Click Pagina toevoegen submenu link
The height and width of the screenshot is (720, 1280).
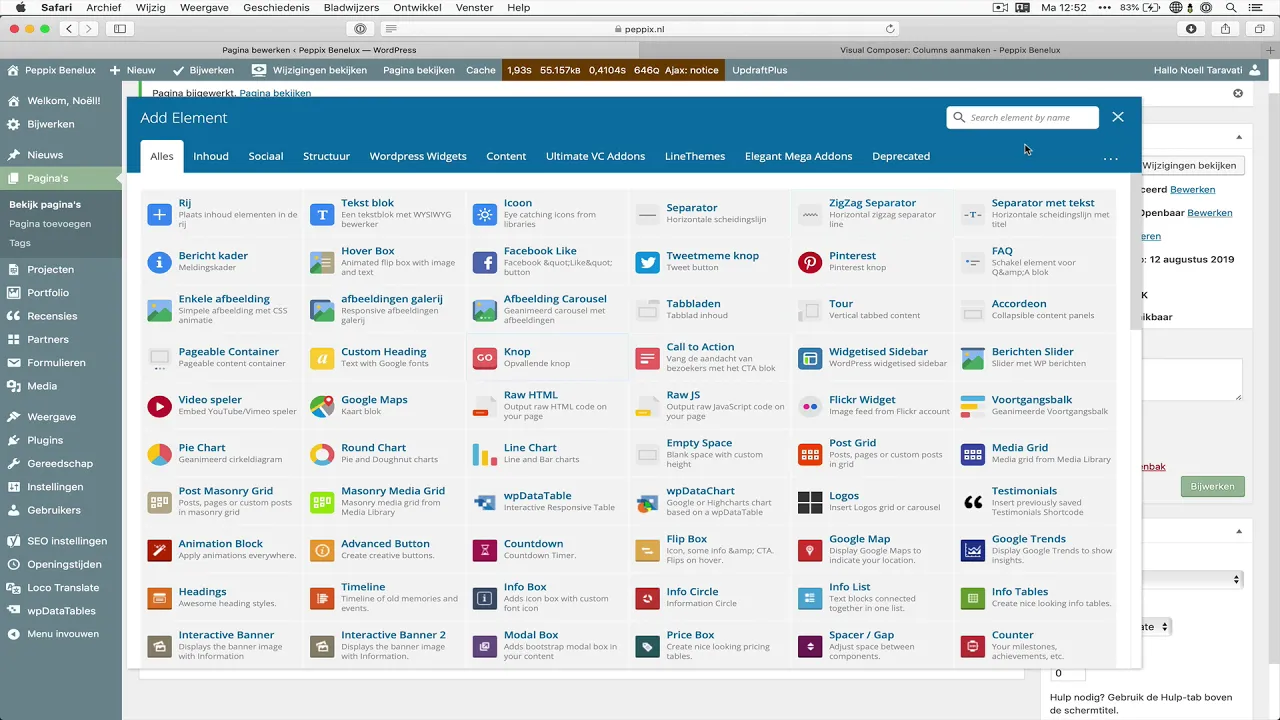50,224
